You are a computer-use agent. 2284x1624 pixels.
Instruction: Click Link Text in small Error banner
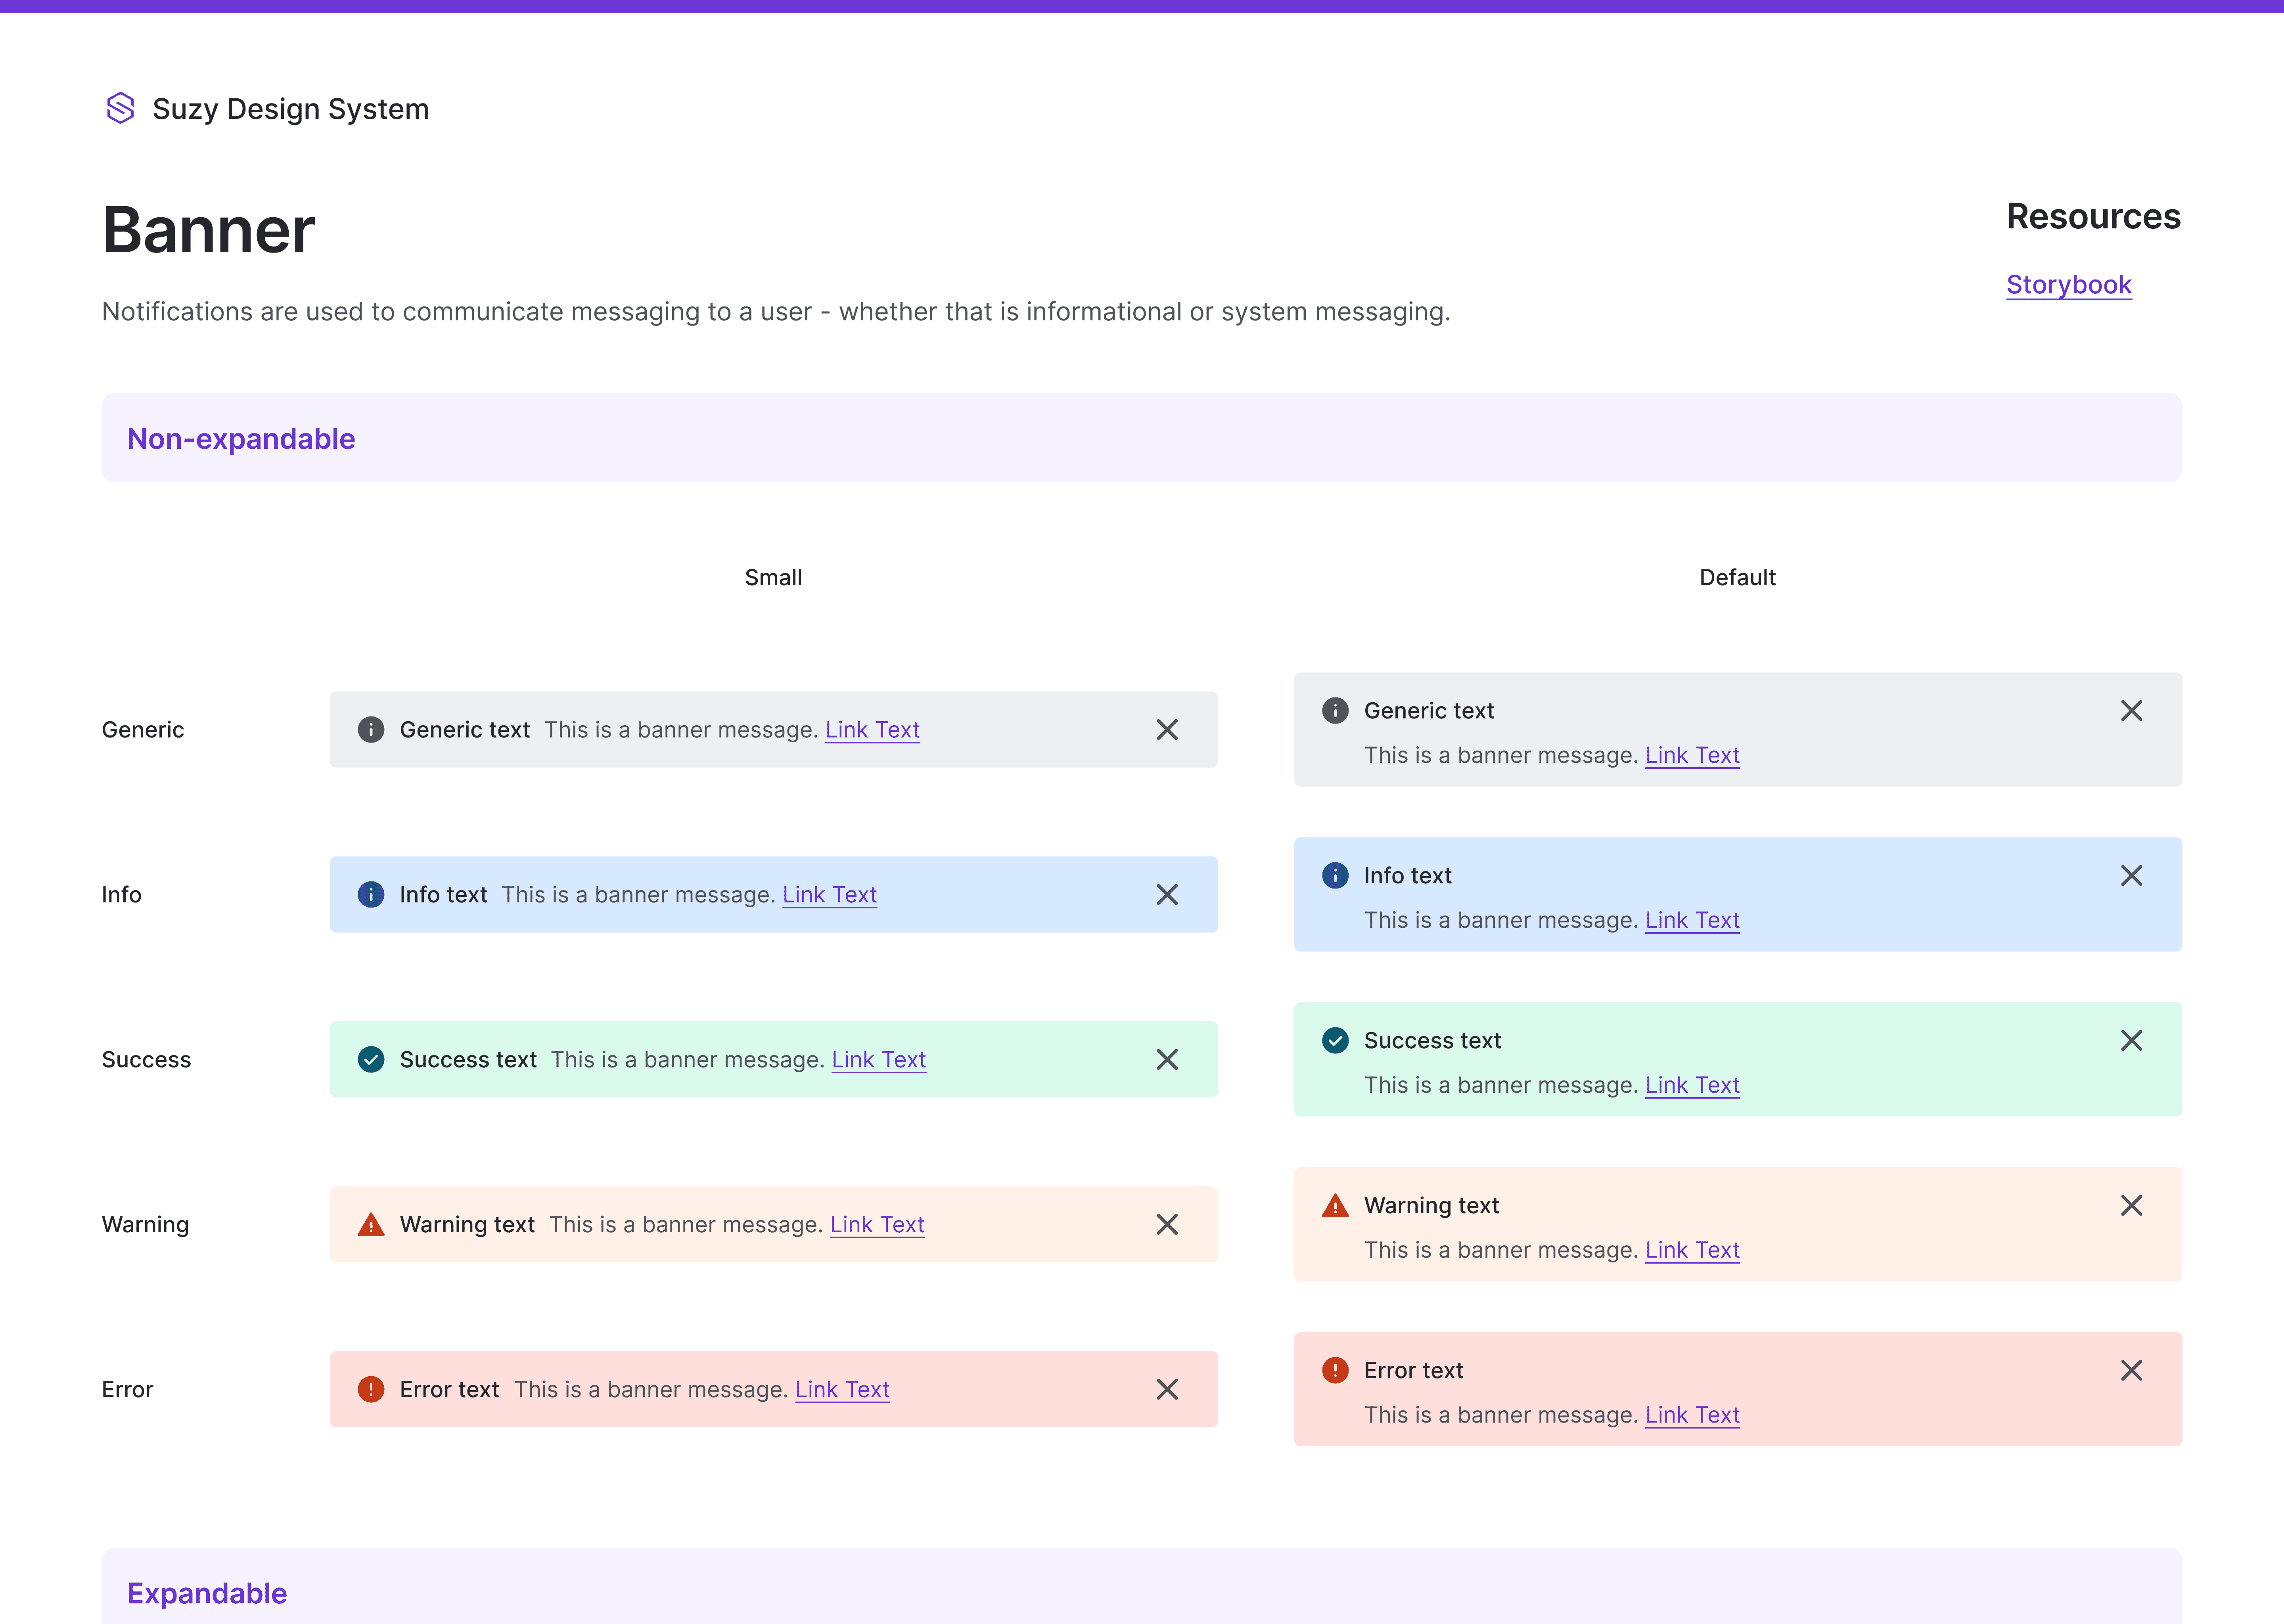(842, 1390)
